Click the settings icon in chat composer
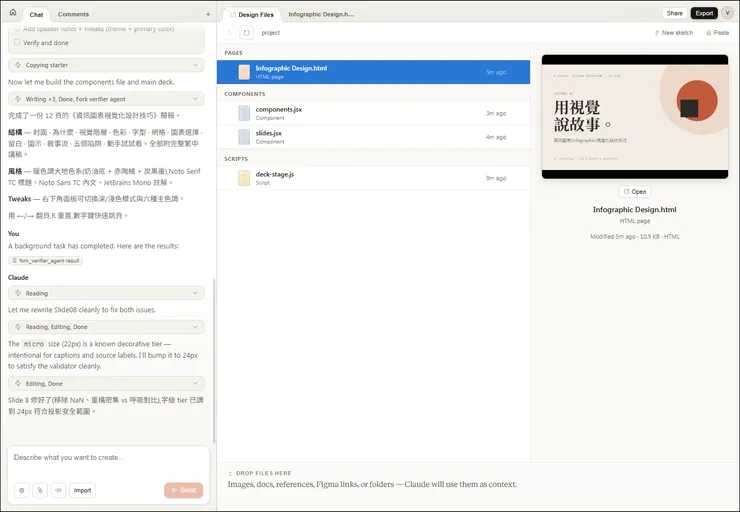The height and width of the screenshot is (512, 740). (x=21, y=490)
